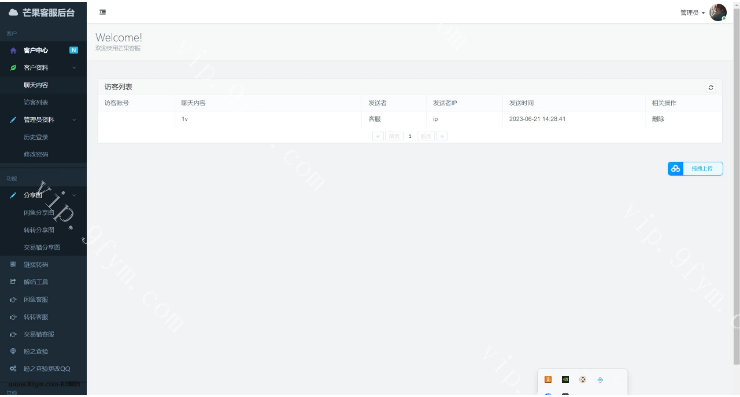Viewport: 740px width, 397px height.
Task: Click the hand icon next to 交易猫客服
Action: click(13, 334)
